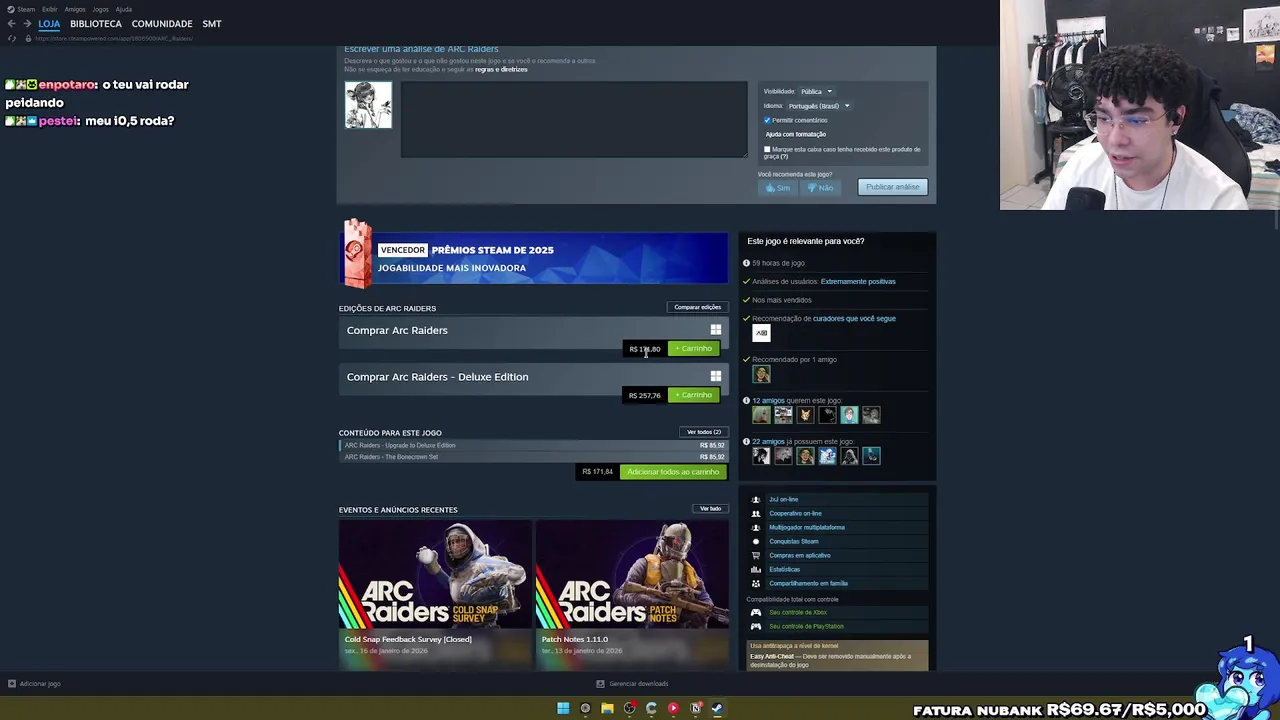Viewport: 1280px width, 720px height.
Task: Select the LOJA tab
Action: 49,24
